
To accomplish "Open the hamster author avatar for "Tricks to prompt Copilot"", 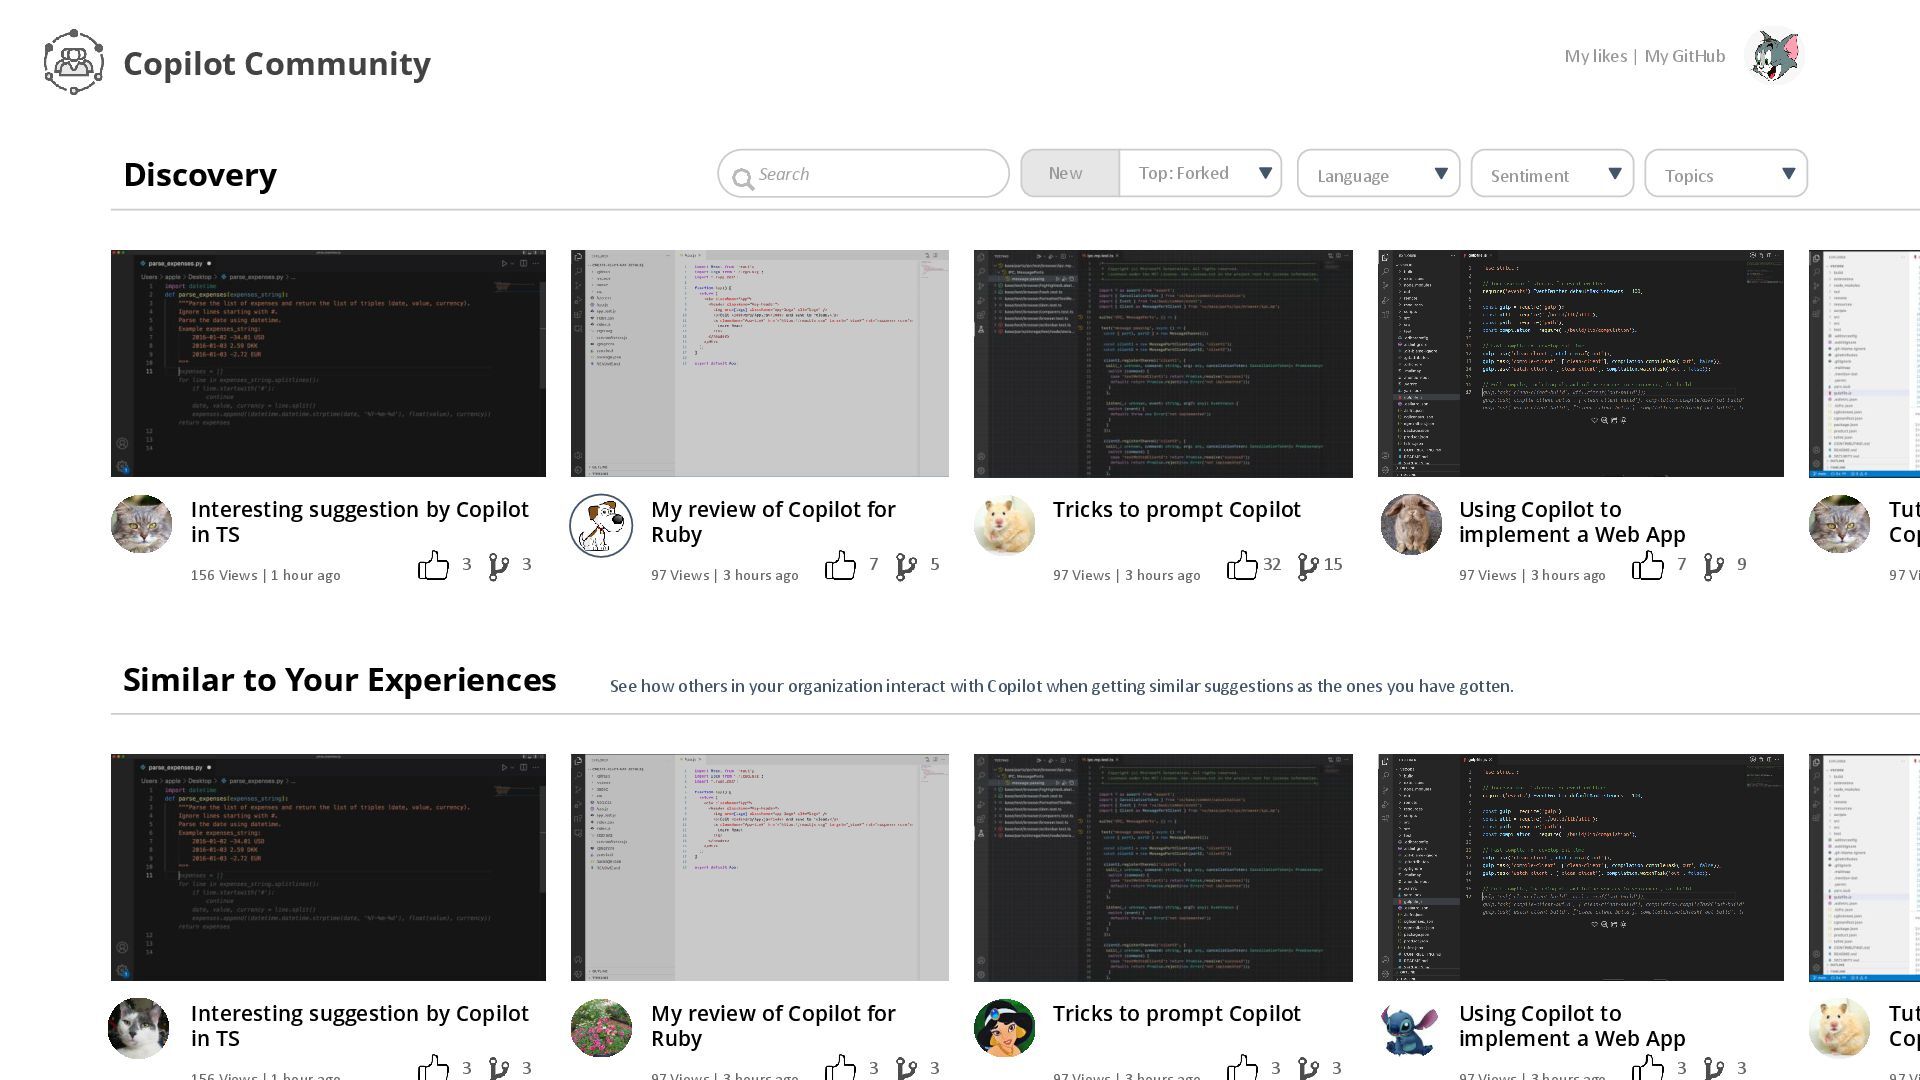I will point(1004,524).
